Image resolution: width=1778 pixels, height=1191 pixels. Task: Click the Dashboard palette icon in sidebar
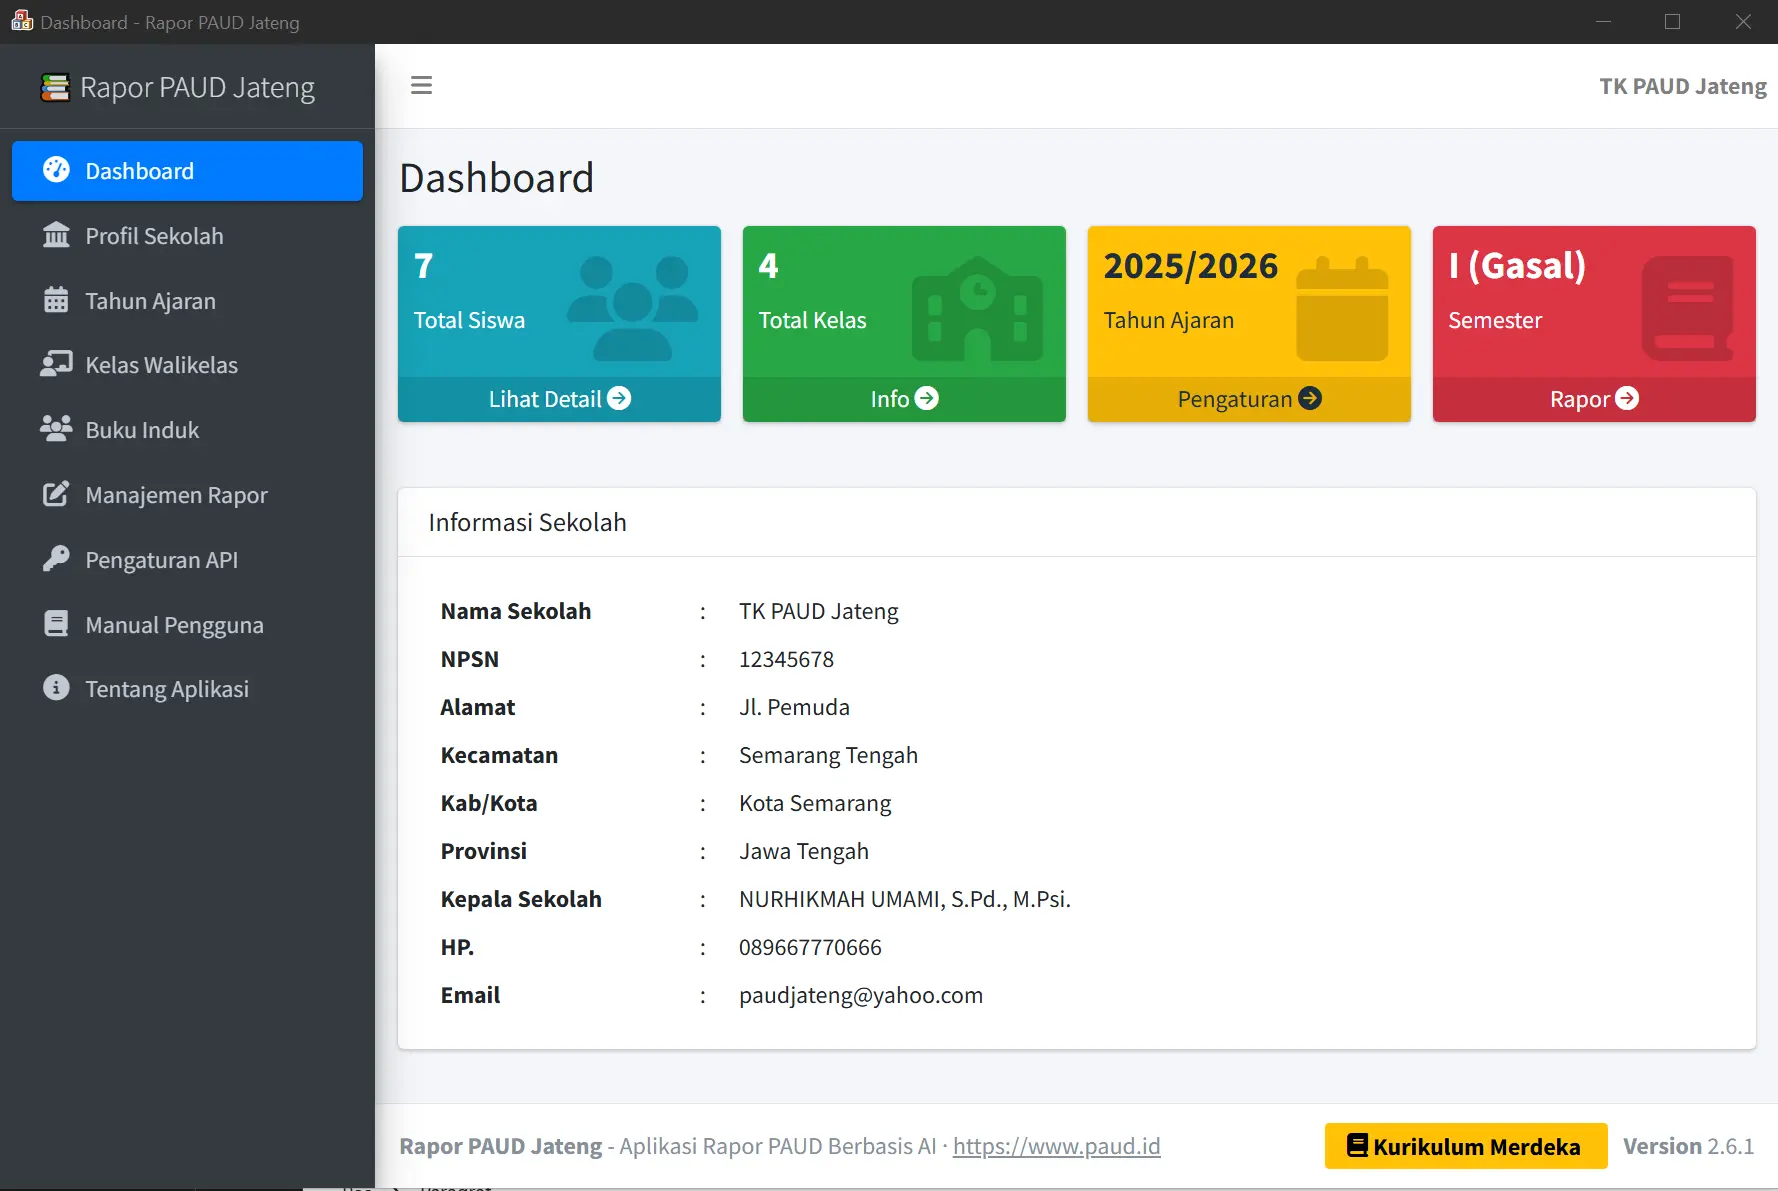pos(57,170)
